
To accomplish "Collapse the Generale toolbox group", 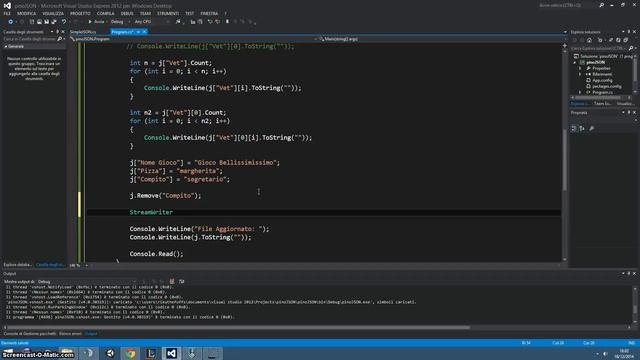I will (x=6, y=47).
